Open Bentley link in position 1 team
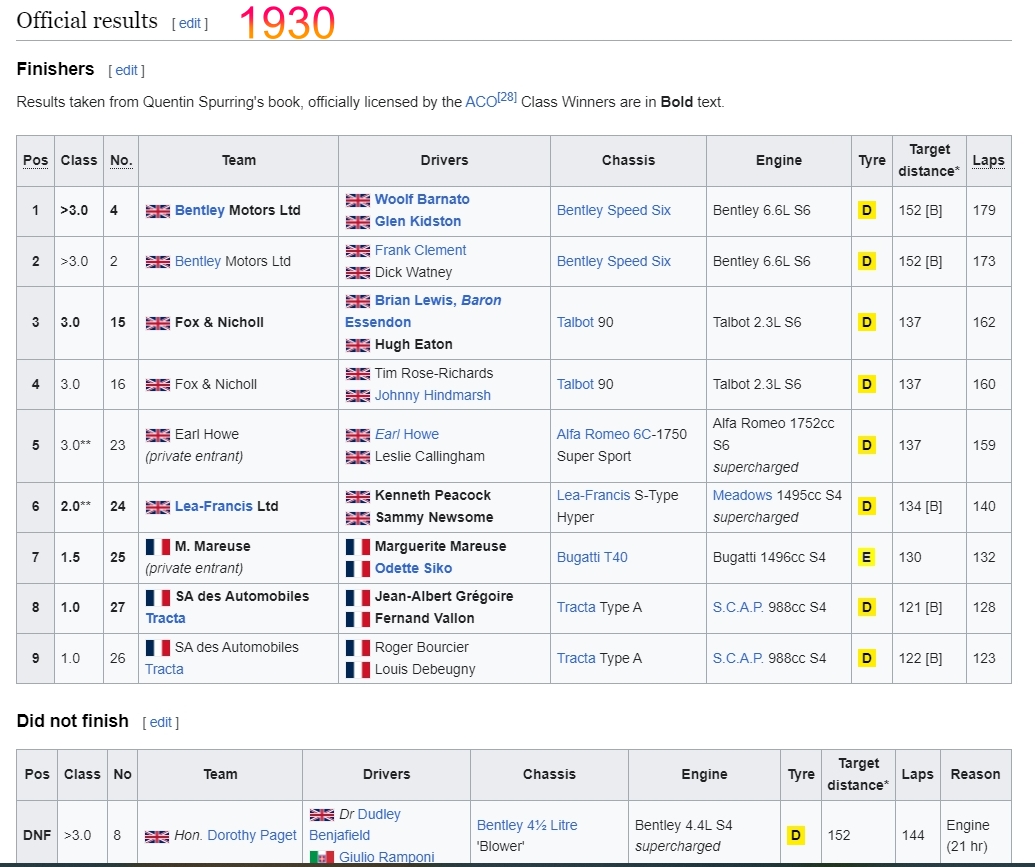1035x867 pixels. coord(199,210)
